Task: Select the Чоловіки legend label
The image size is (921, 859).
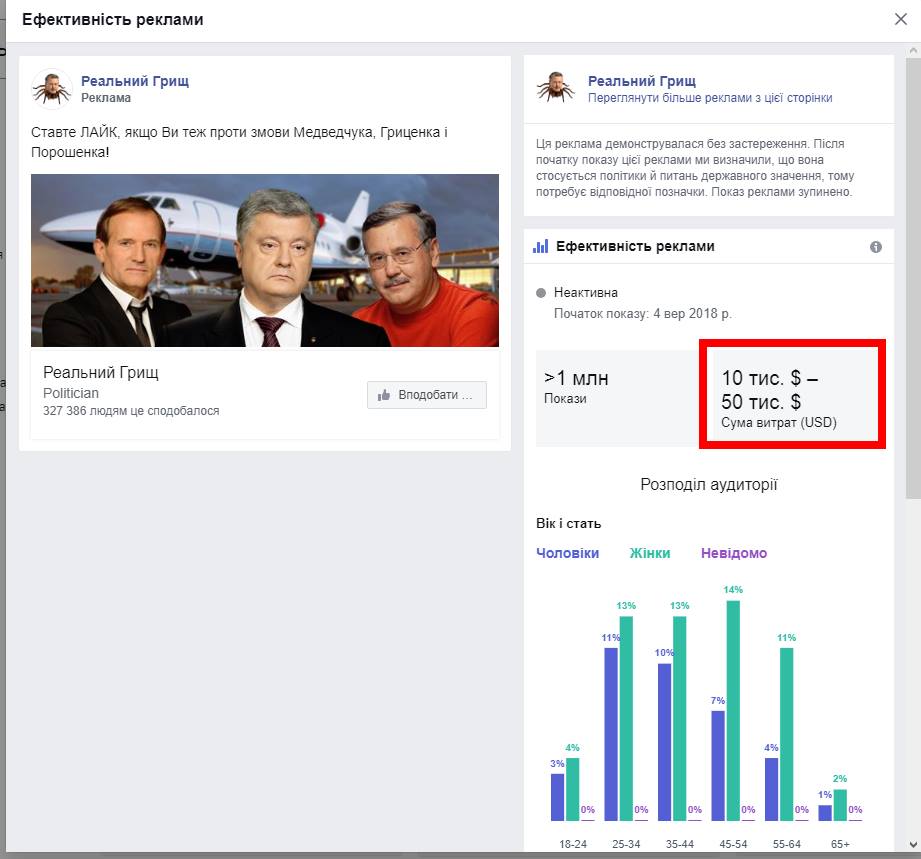Action: pos(567,553)
